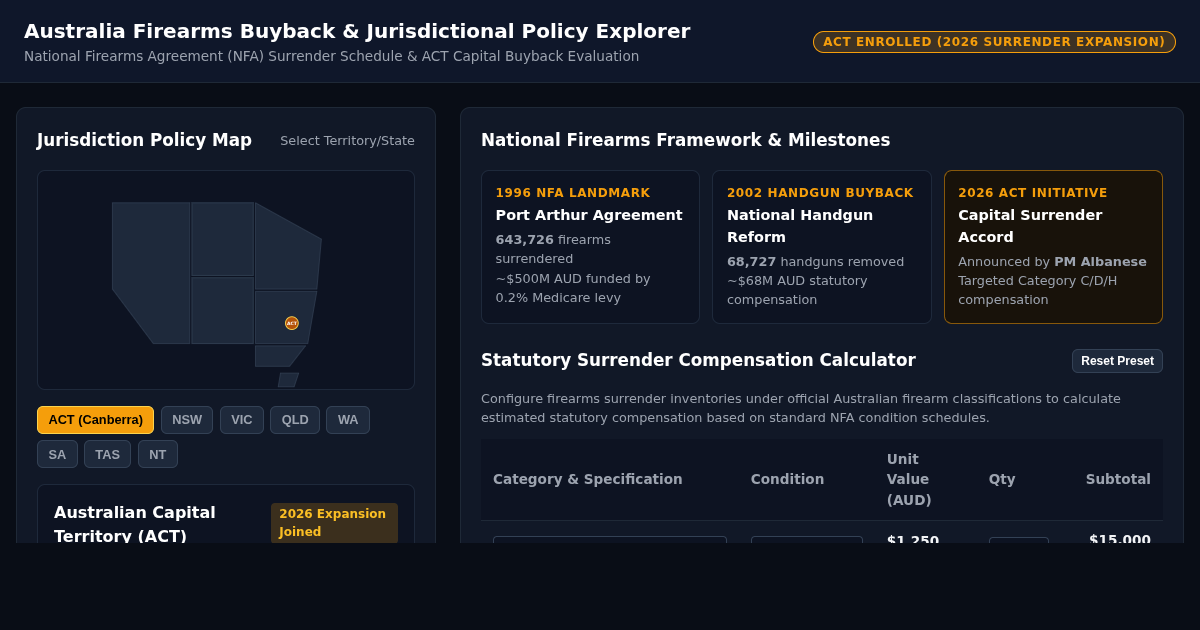Click the Jurisdiction Policy Map heading
1200x630 pixels.
coord(144,140)
